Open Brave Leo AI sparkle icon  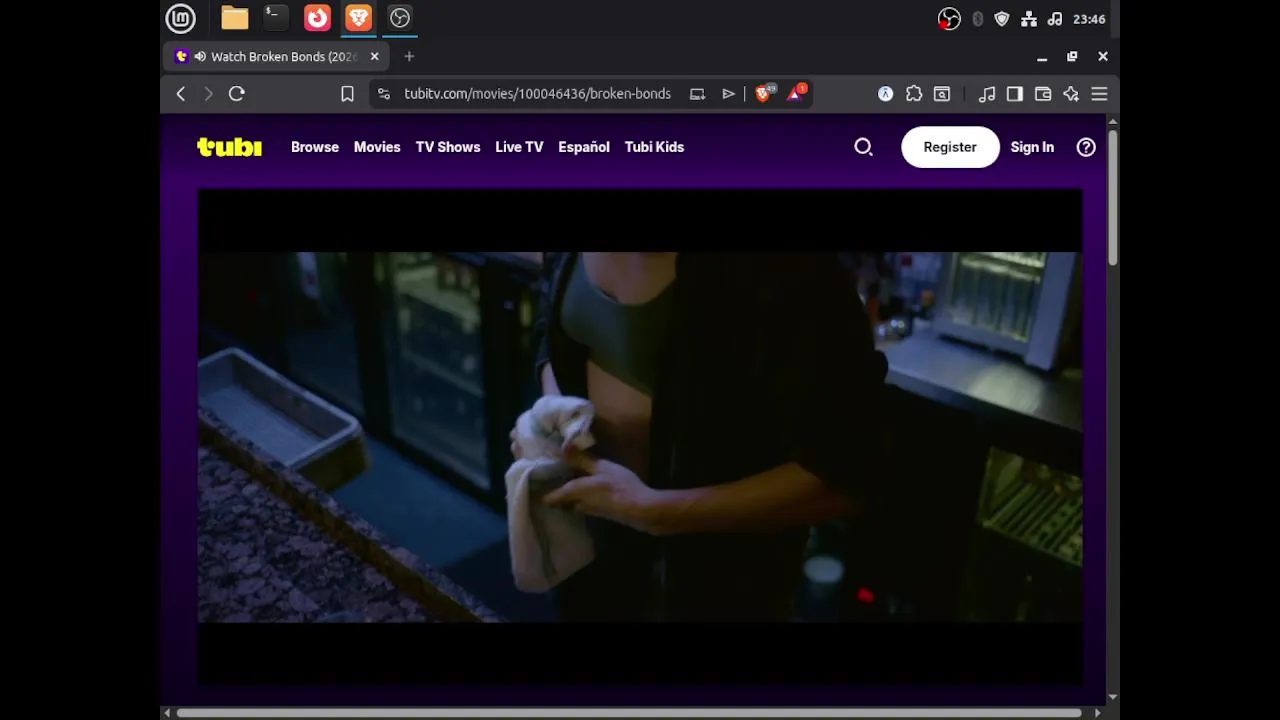pos(1071,94)
